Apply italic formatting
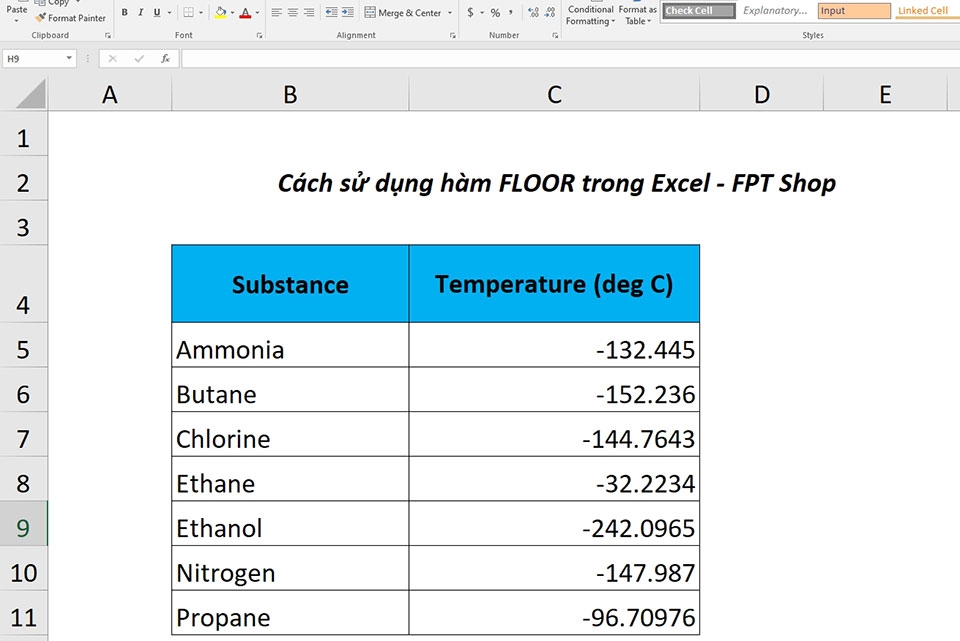 [141, 11]
